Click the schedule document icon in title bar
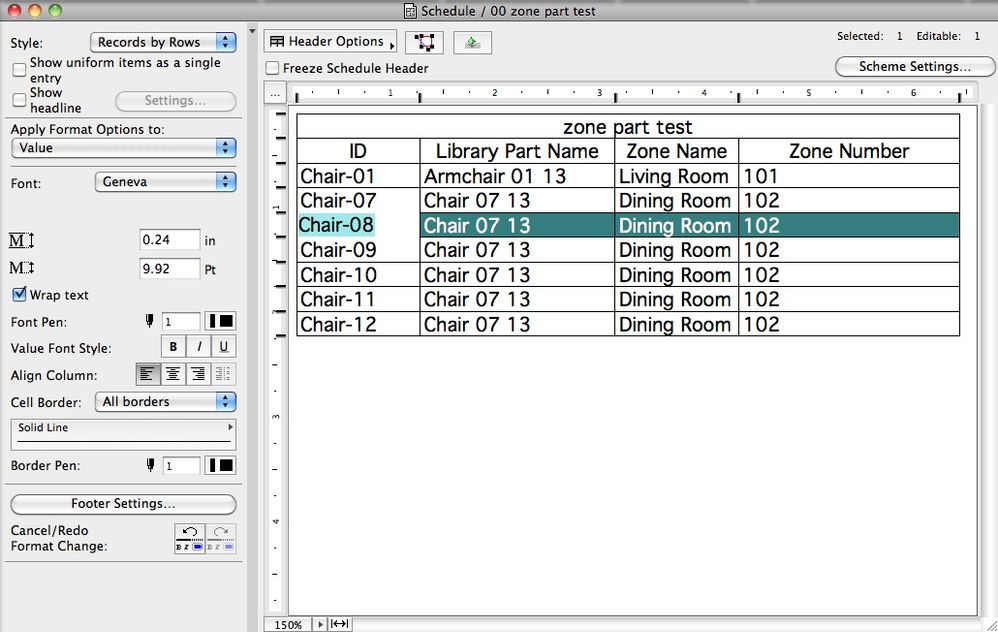 [411, 11]
